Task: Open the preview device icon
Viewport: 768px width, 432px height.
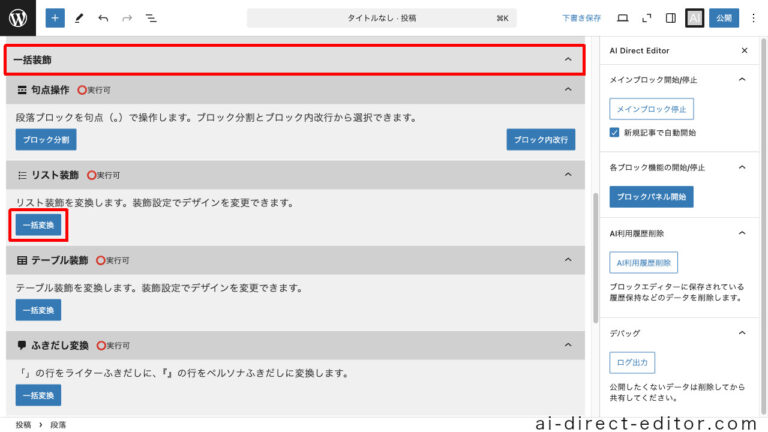Action: pyautogui.click(x=623, y=18)
